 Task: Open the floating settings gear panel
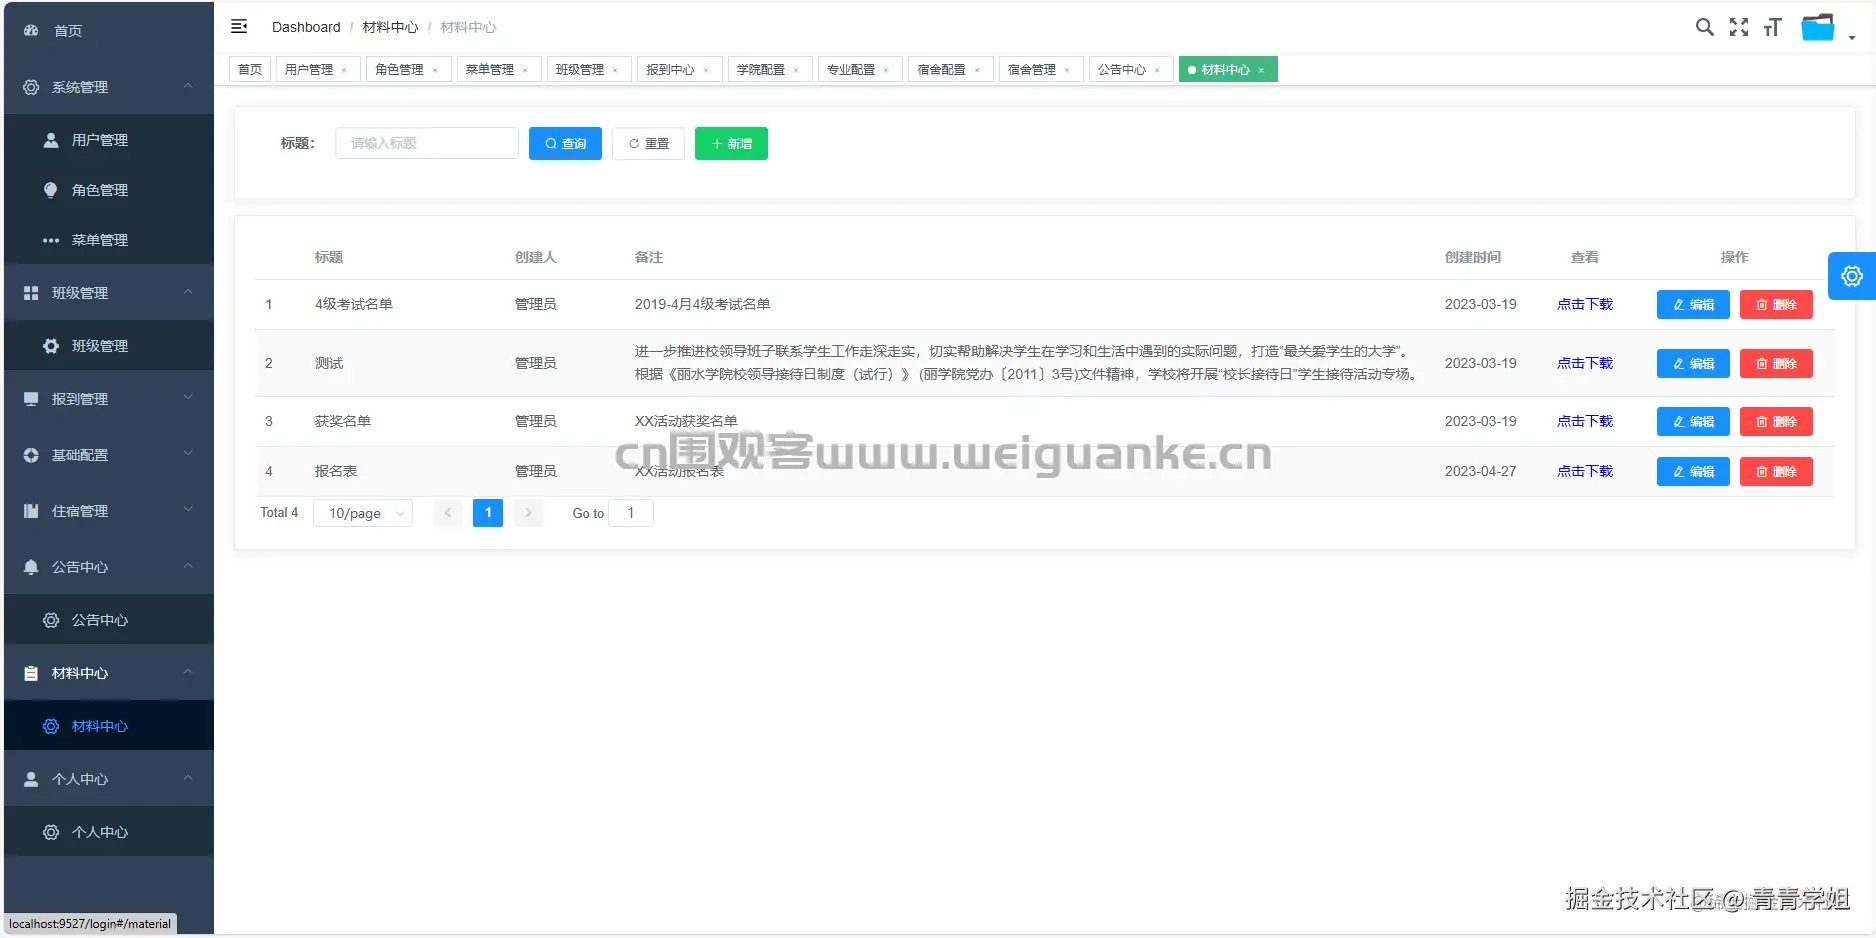point(1852,276)
